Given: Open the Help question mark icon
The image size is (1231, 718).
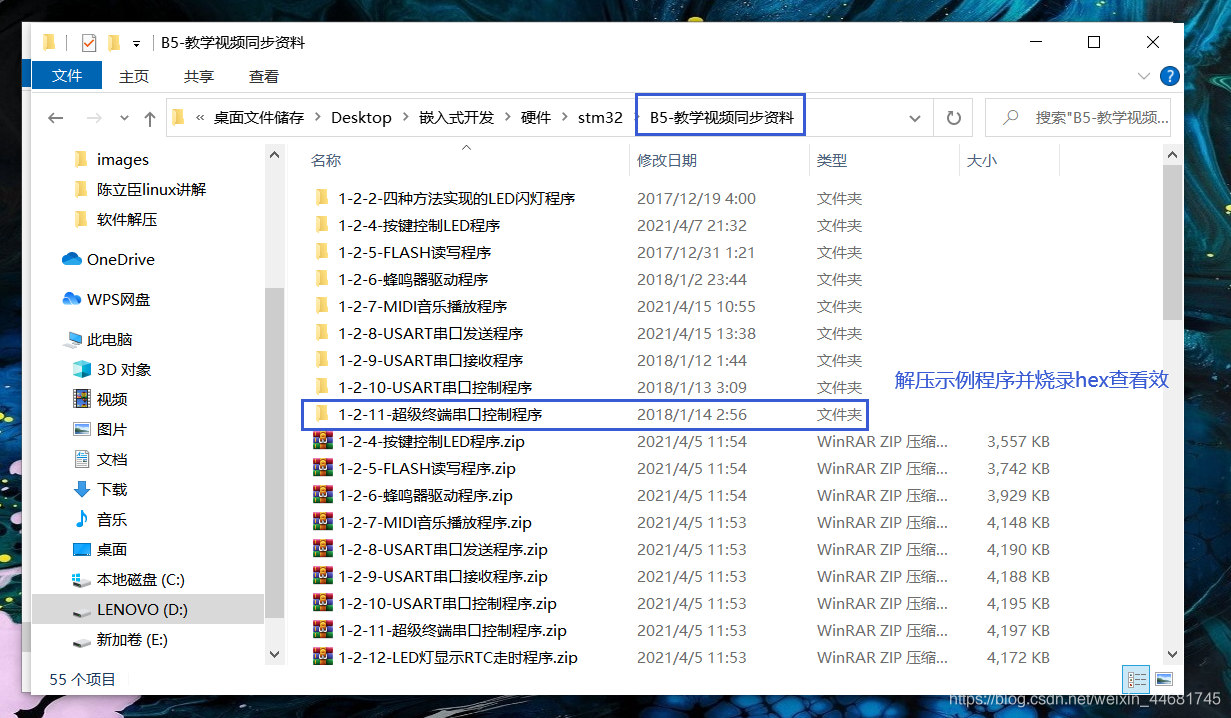Looking at the screenshot, I should 1168,76.
